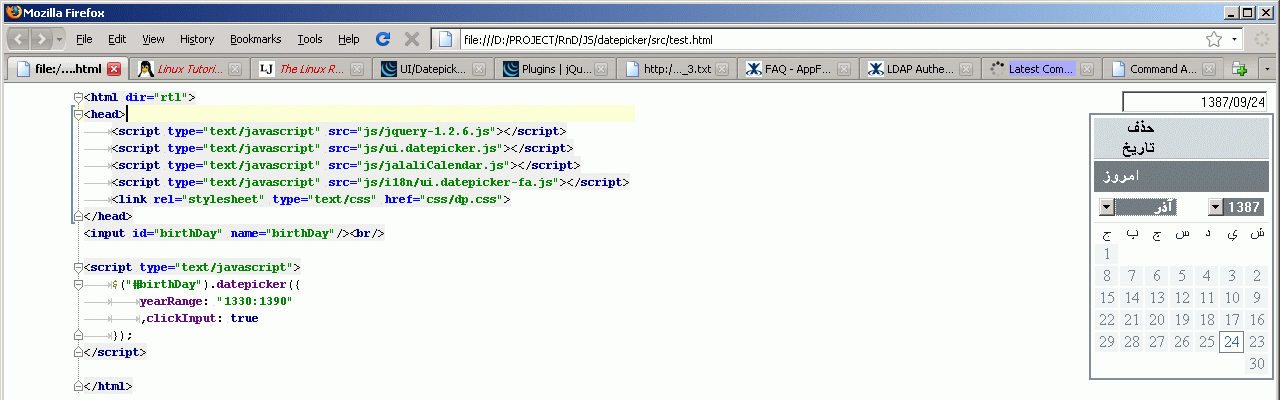
Task: Click the Forward navigation arrow
Action: tap(42, 39)
